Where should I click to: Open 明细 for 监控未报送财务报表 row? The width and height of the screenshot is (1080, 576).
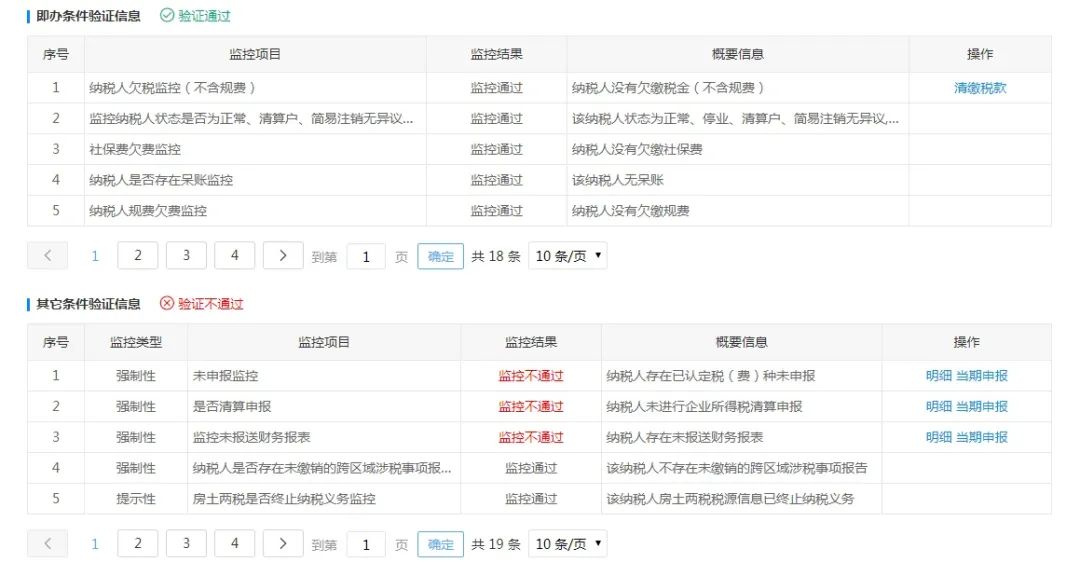tap(938, 438)
